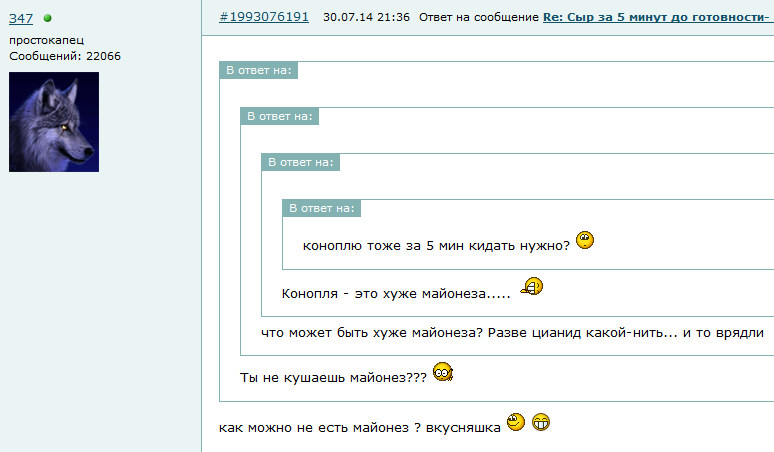The image size is (774, 452).
Task: Click the grinning teeth smiley at bottom
Action: pyautogui.click(x=541, y=422)
